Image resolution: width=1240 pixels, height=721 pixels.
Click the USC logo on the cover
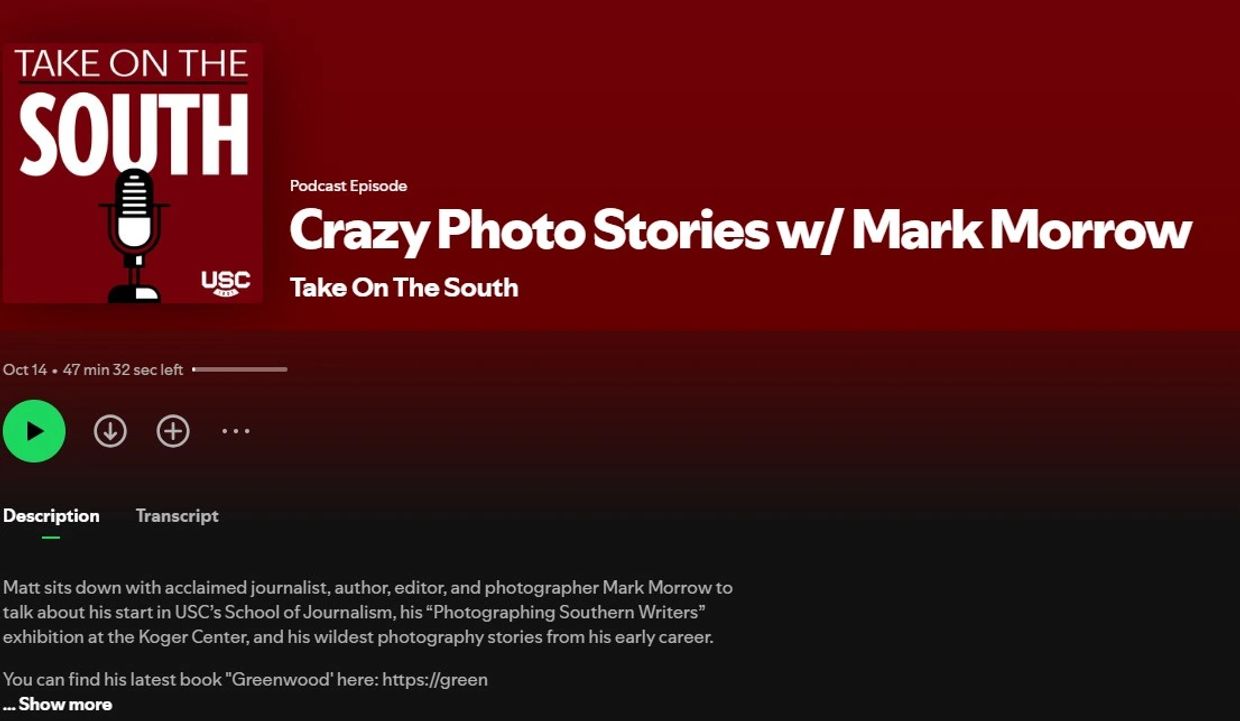[x=225, y=283]
